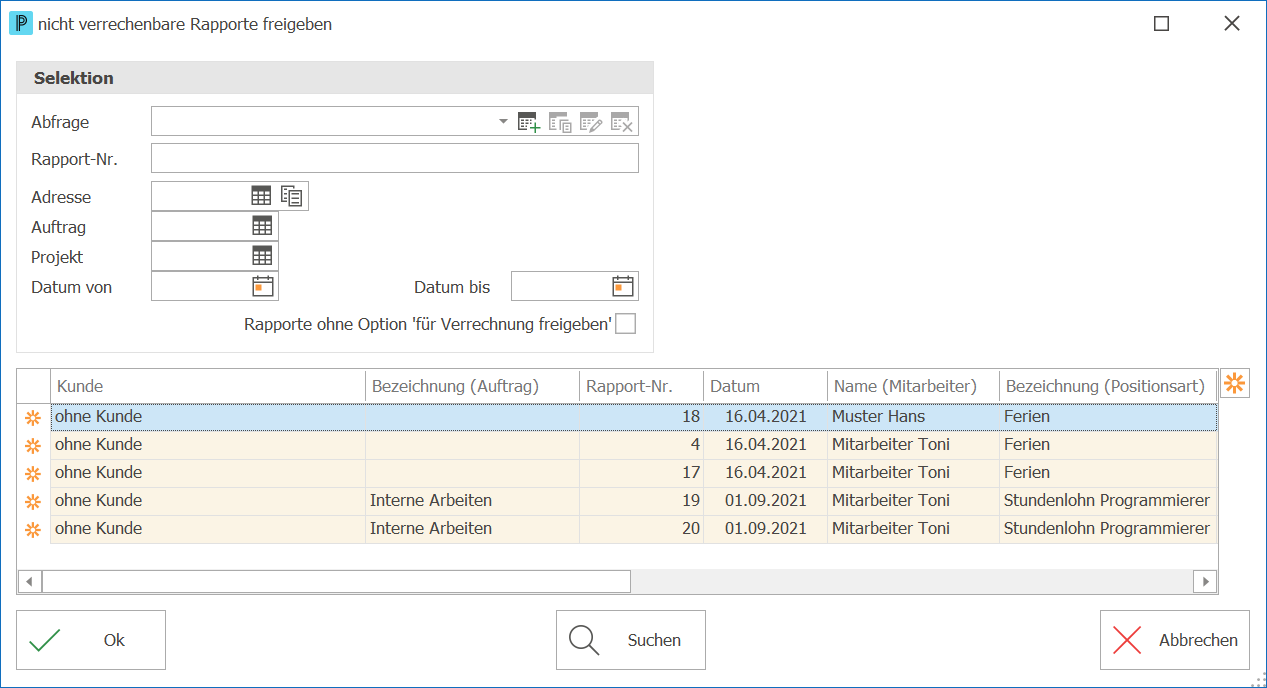Focus the Rapport-Nr. input field

point(395,158)
